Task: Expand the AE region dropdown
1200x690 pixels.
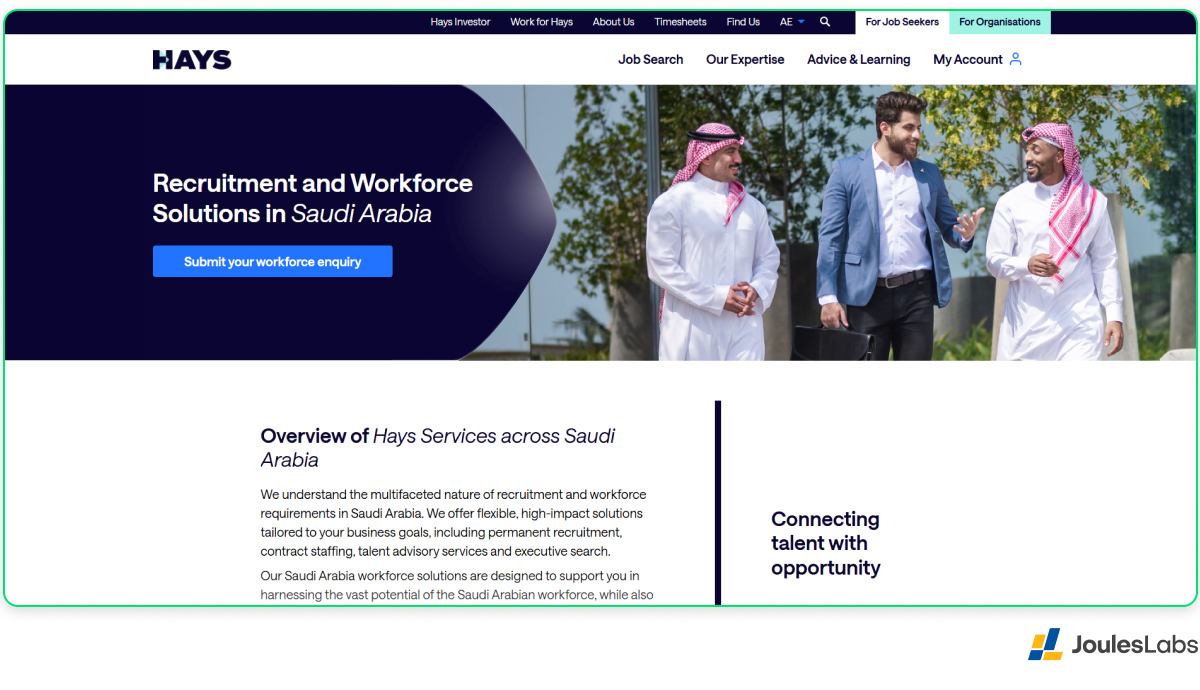Action: [792, 22]
